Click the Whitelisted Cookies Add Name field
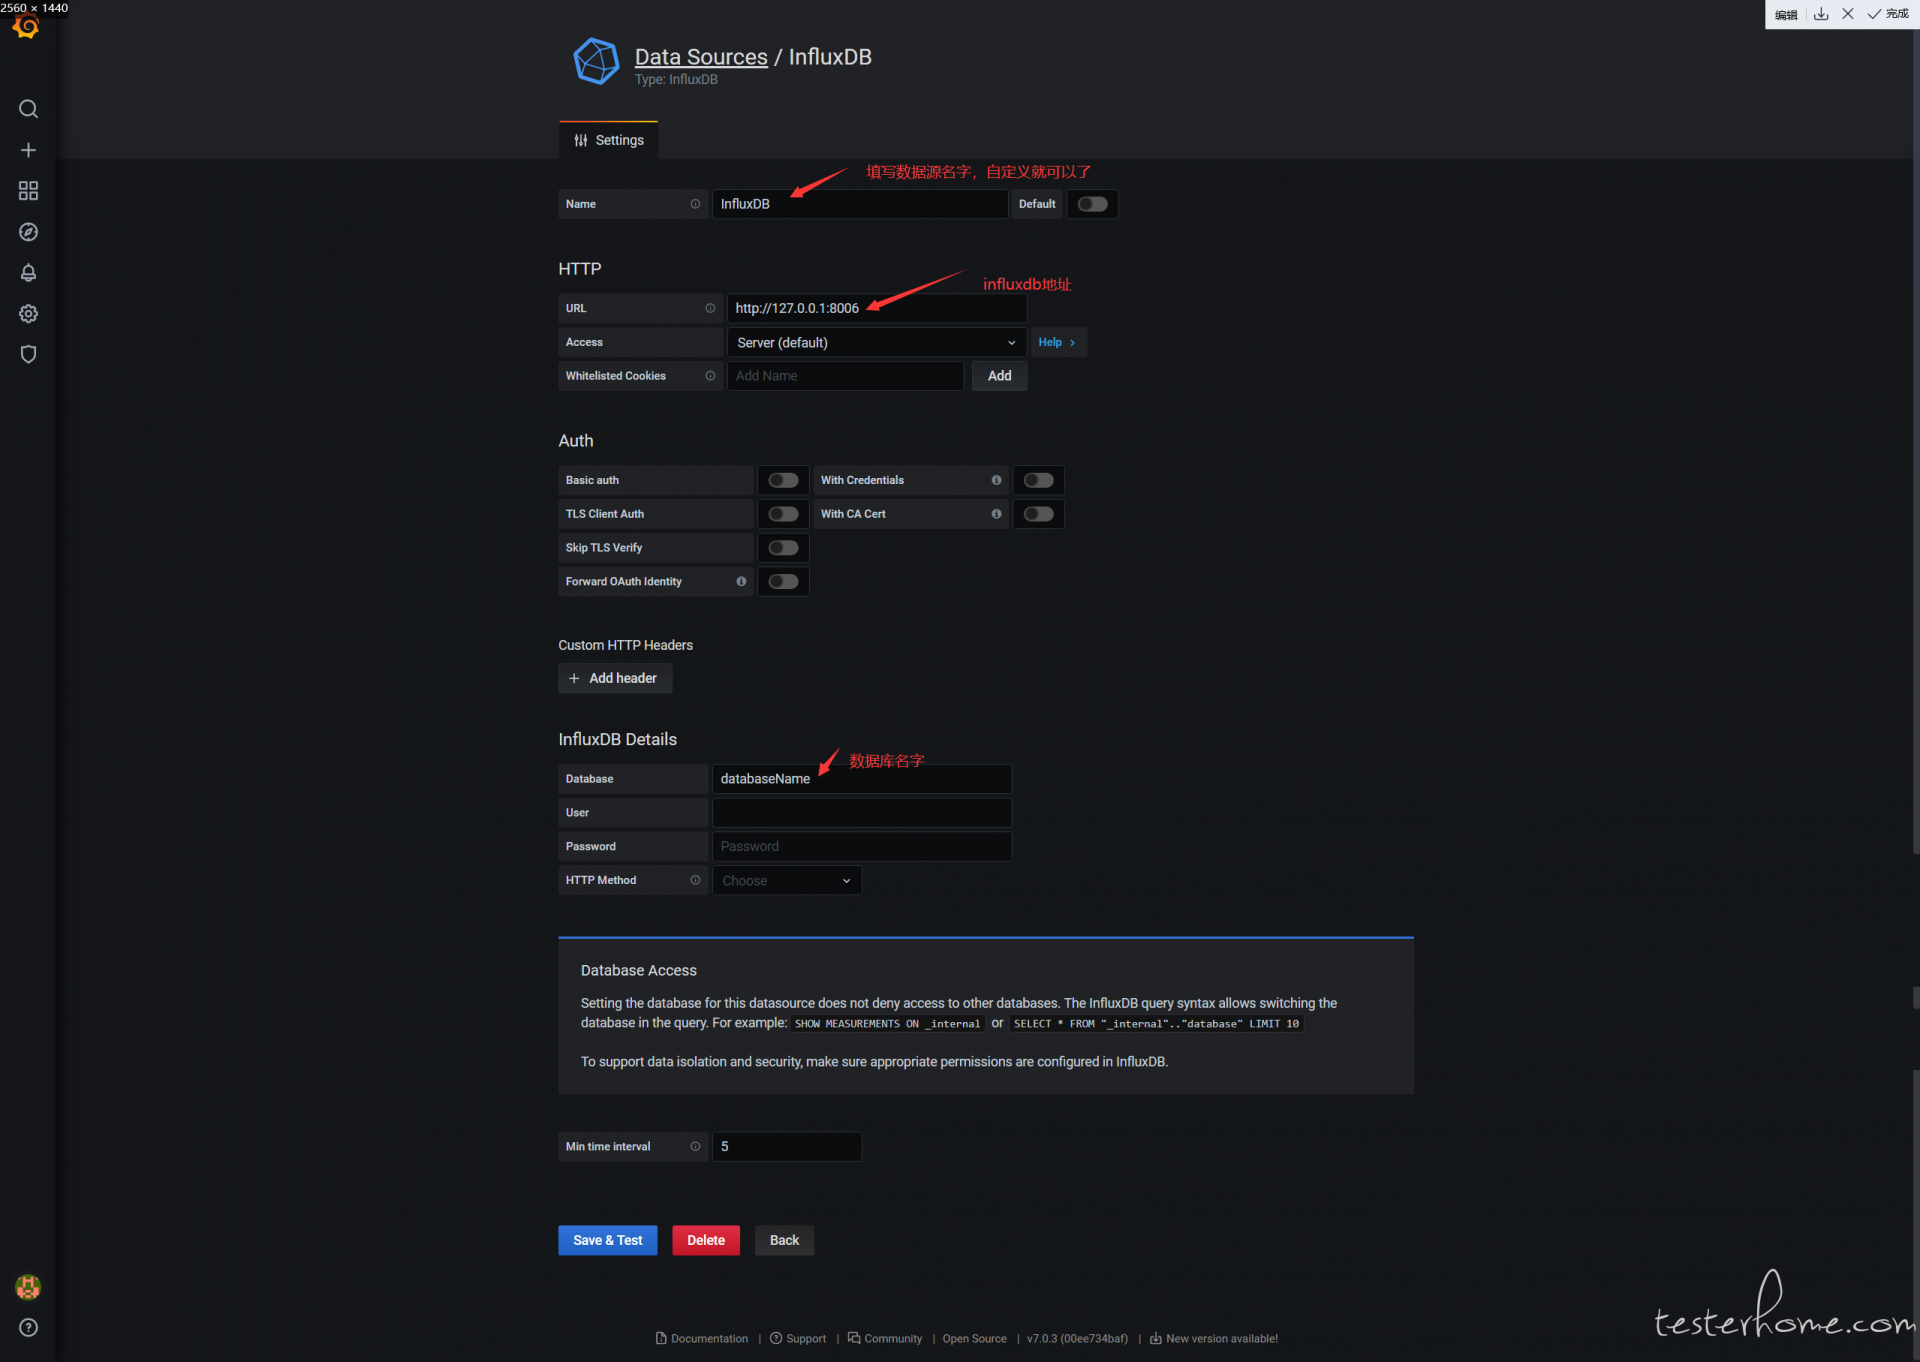This screenshot has height=1362, width=1920. click(x=845, y=376)
